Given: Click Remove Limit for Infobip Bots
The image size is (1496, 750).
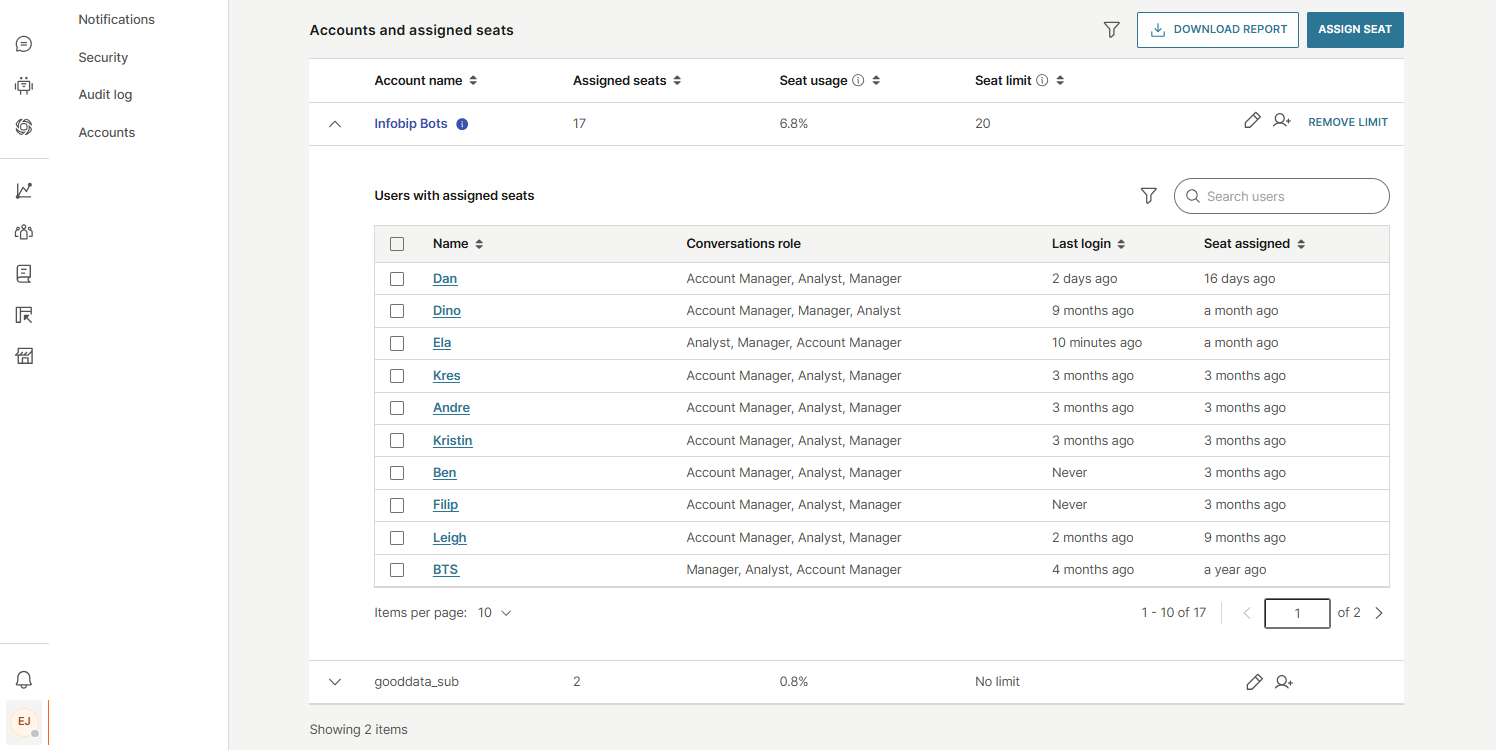Looking at the screenshot, I should pos(1348,122).
